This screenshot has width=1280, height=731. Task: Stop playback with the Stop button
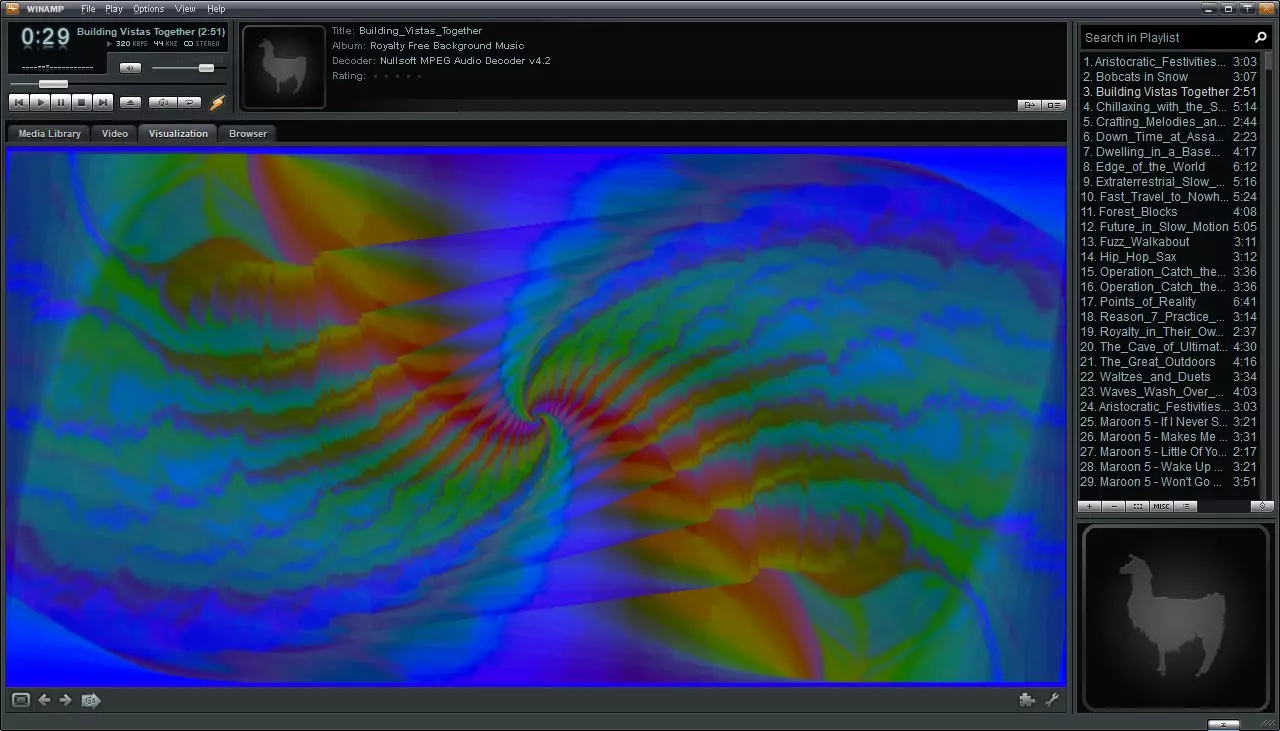click(82, 102)
